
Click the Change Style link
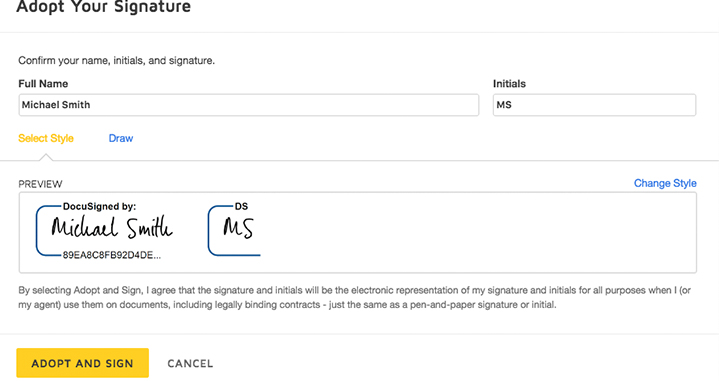(665, 183)
